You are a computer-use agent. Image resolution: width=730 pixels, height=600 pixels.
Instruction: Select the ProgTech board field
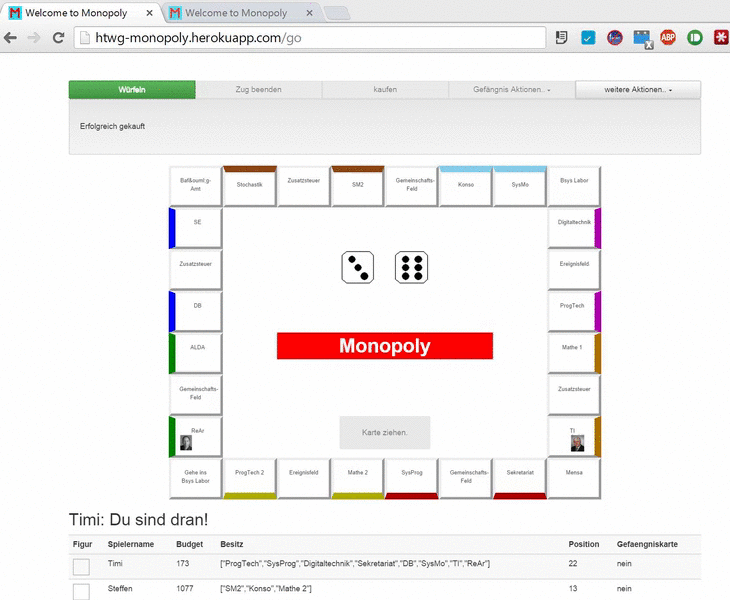click(x=574, y=311)
